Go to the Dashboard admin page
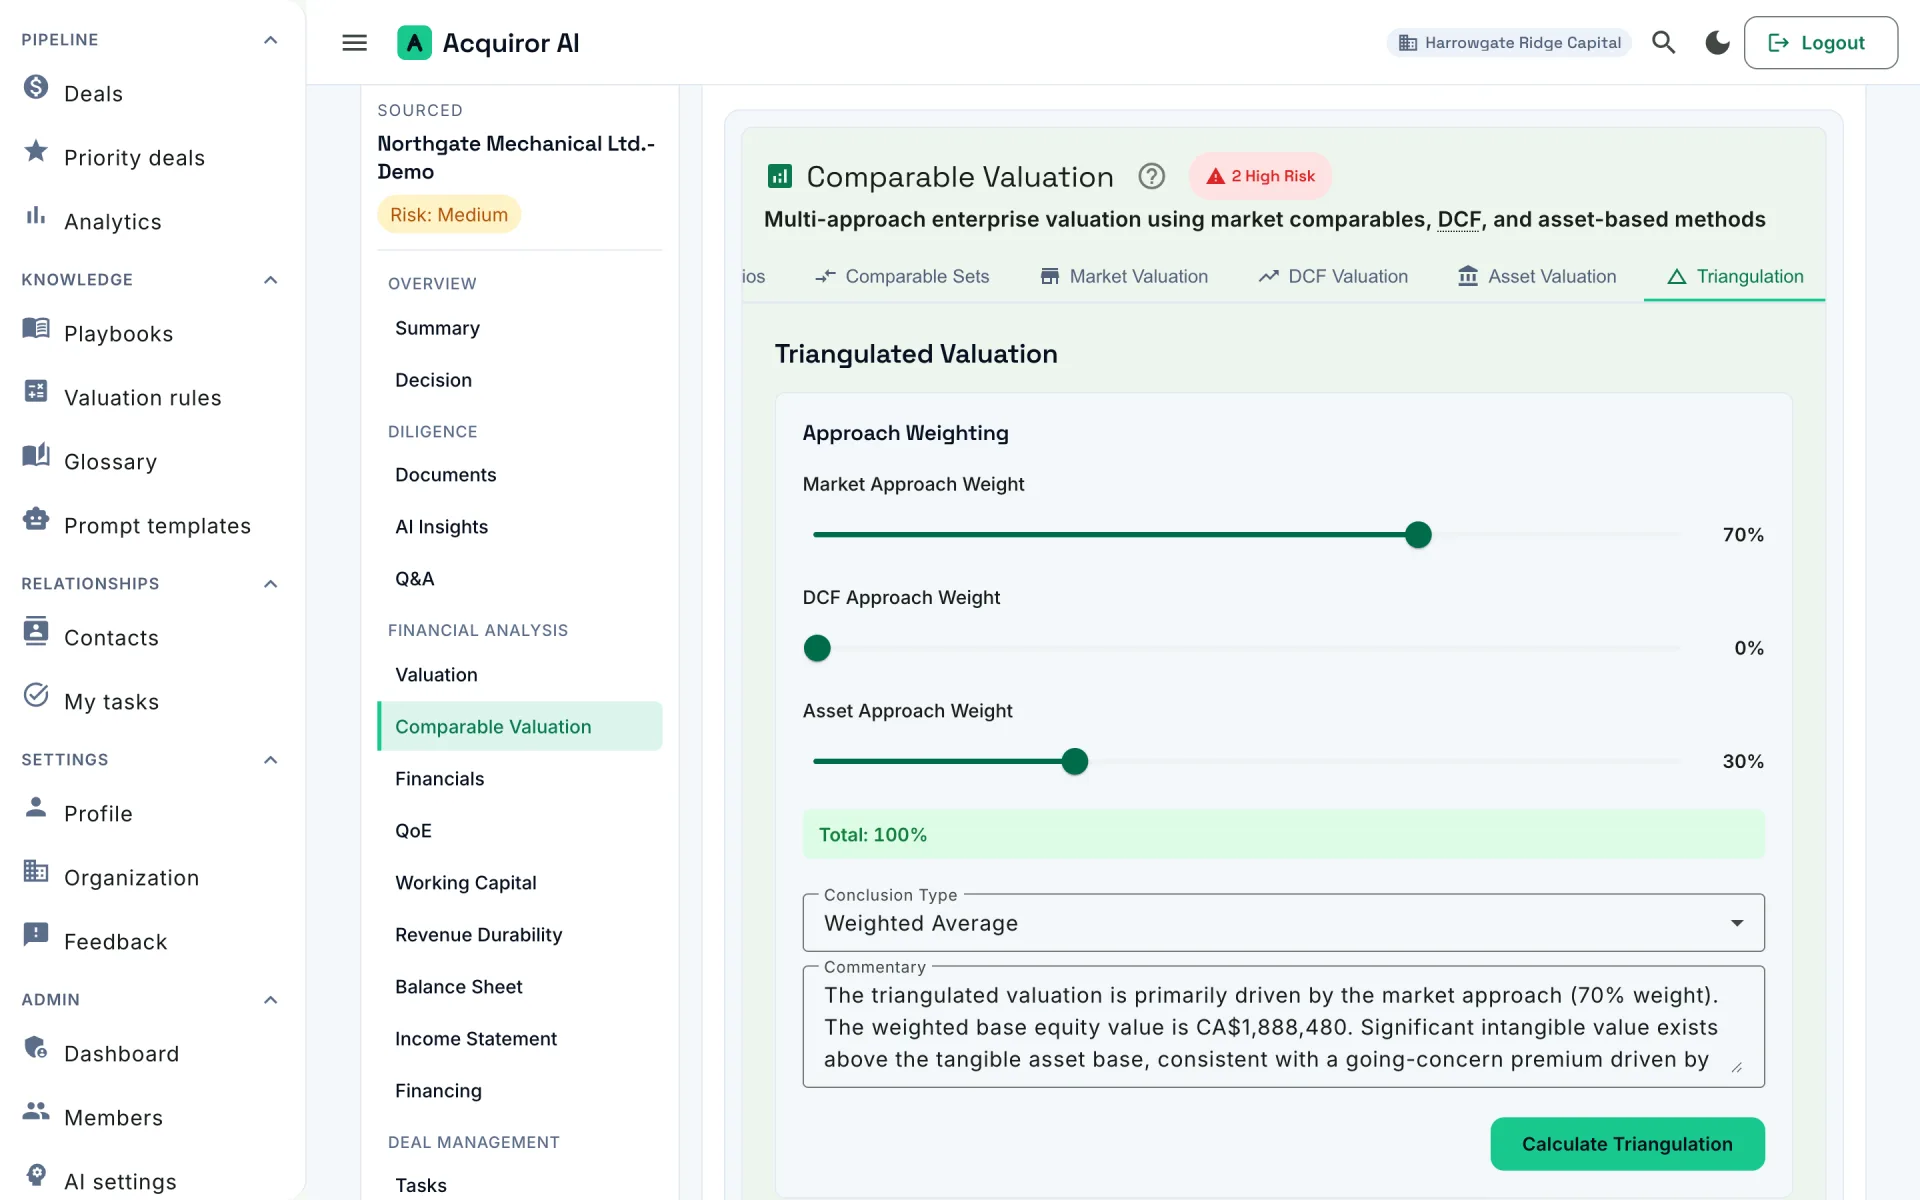Screen dimensions: 1920x1200 coord(121,1054)
